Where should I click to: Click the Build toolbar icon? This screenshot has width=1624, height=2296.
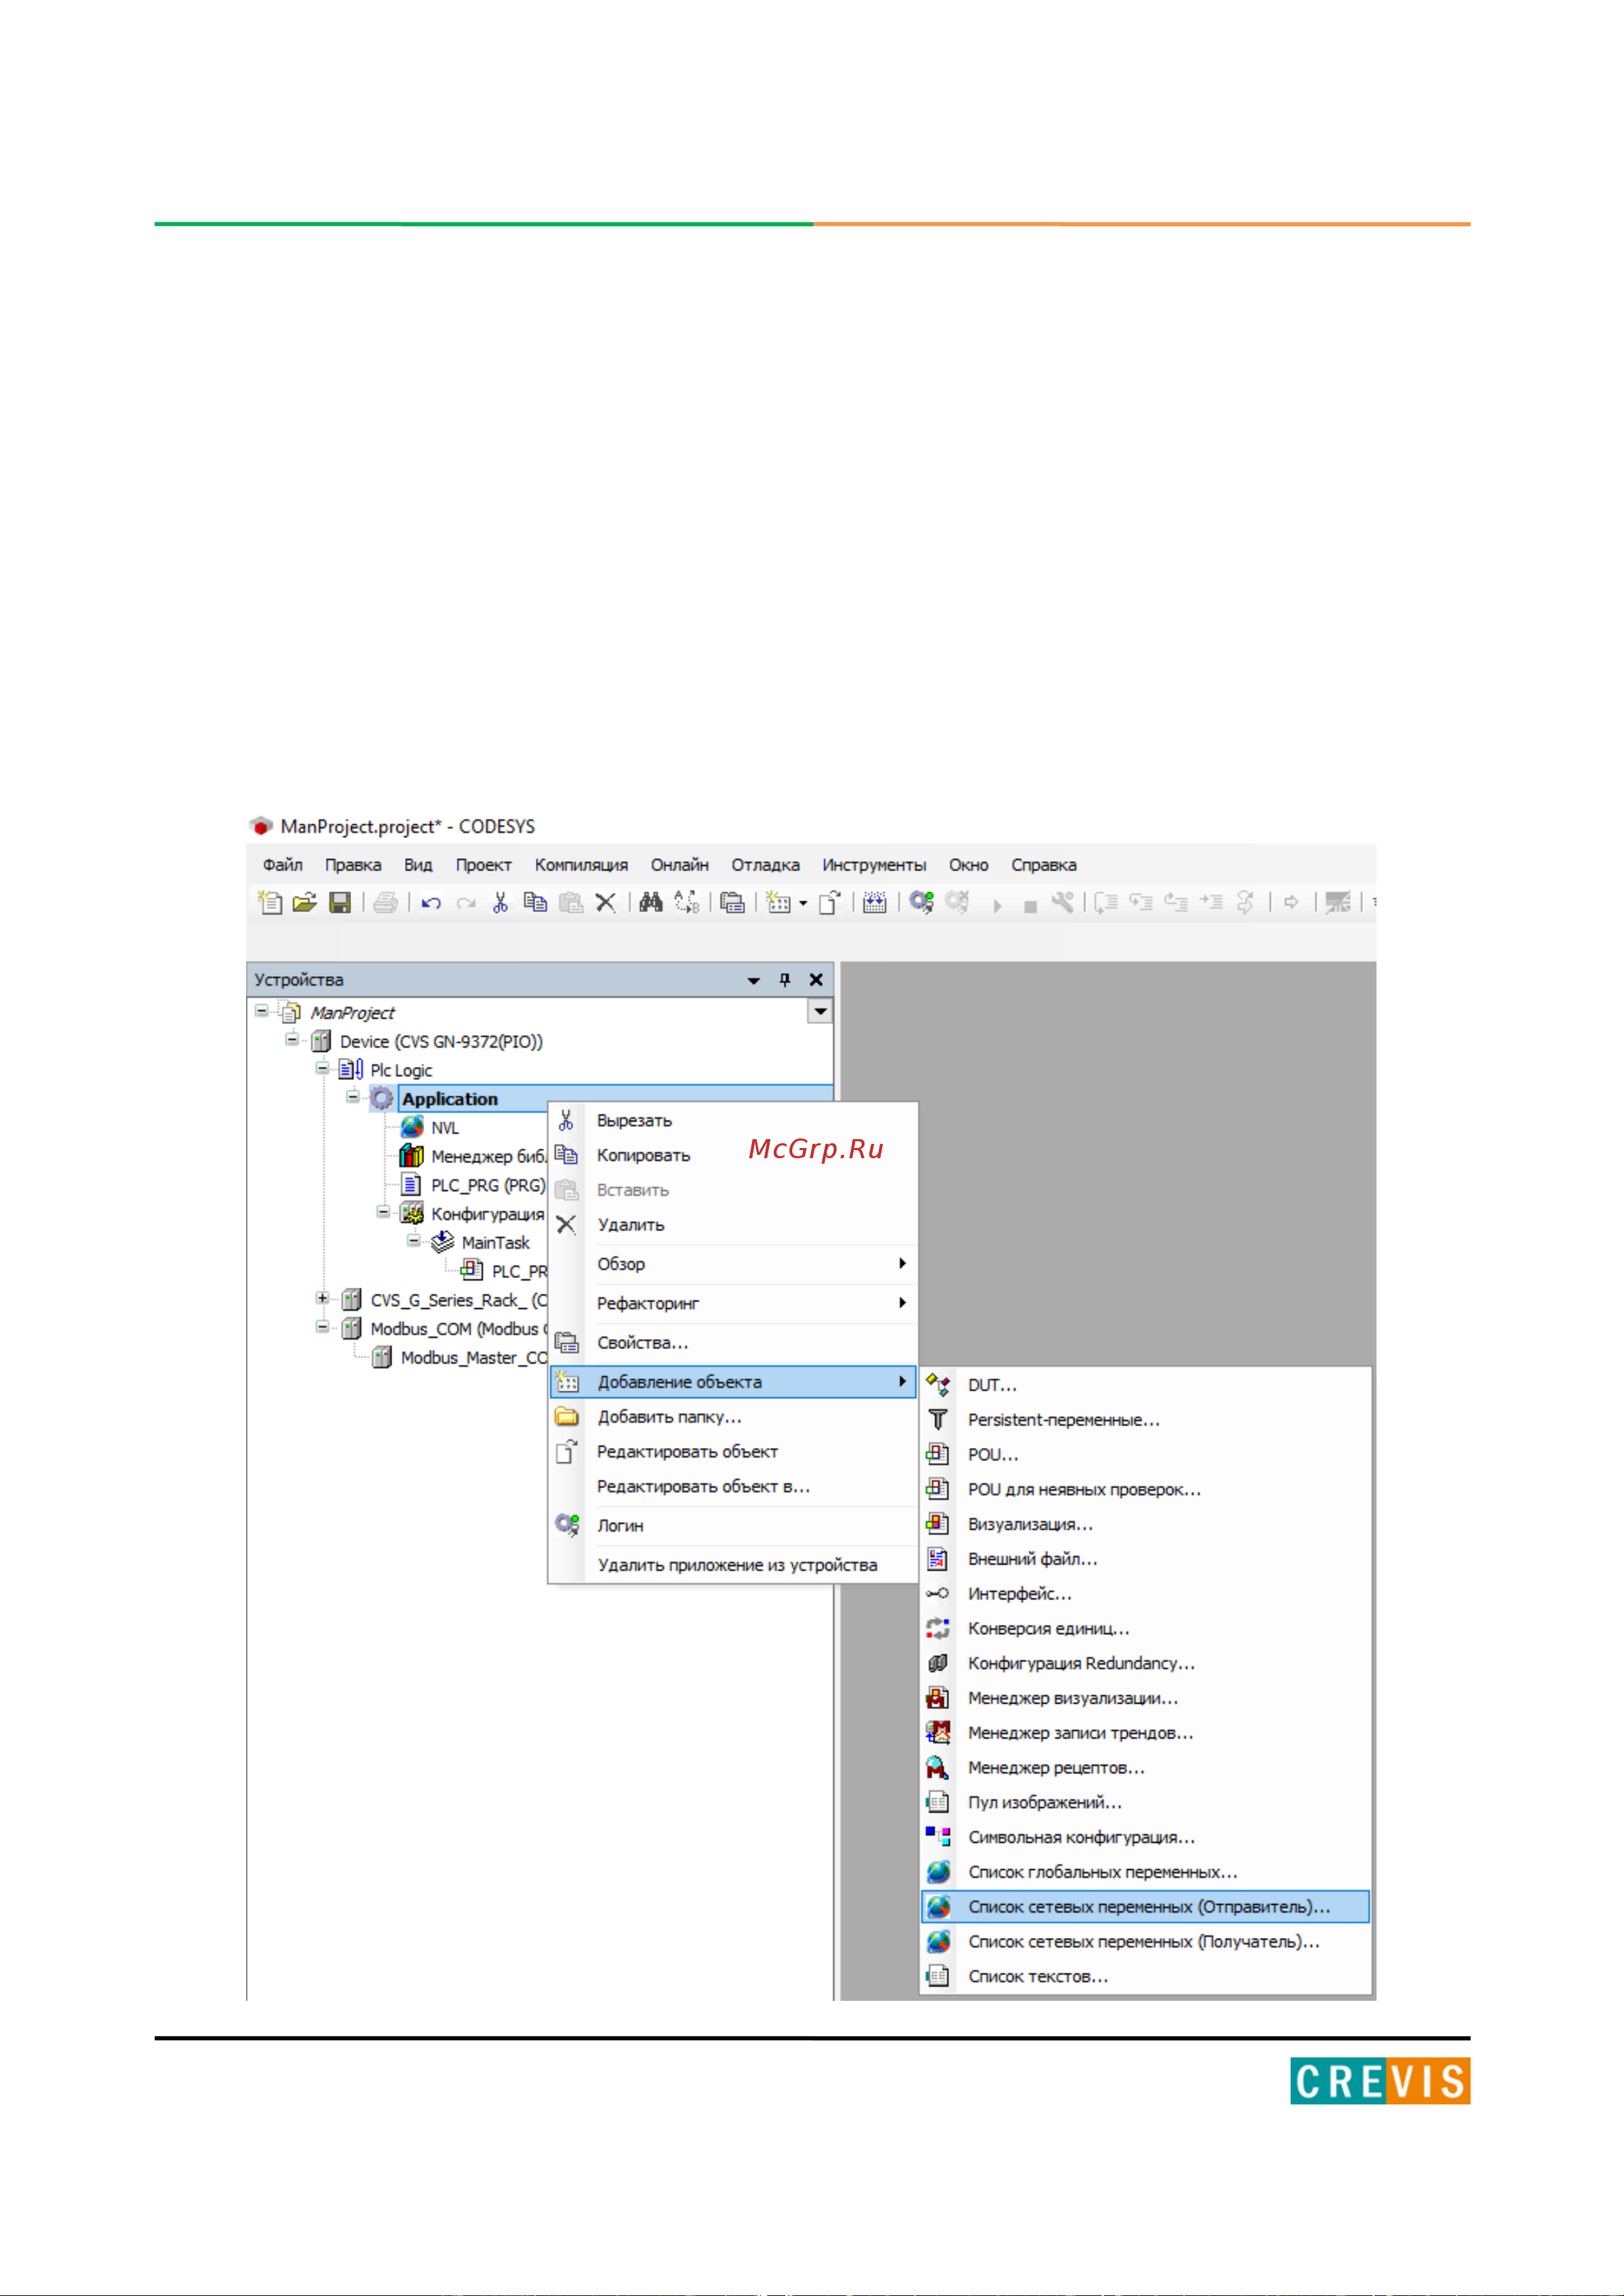875,902
